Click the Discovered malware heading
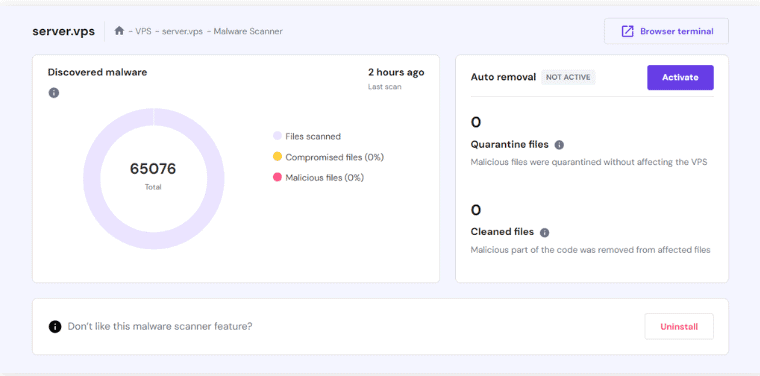Viewport: 760px width, 376px height. [97, 72]
